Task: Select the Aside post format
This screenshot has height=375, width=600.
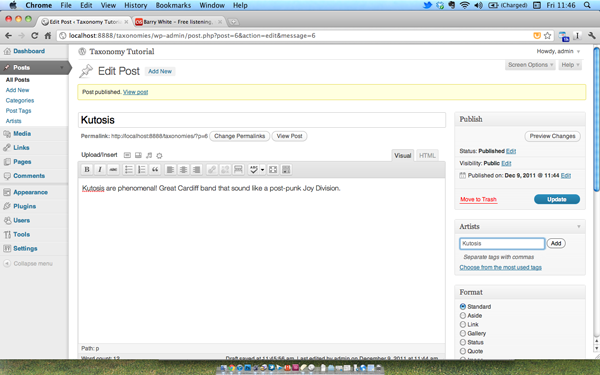Action: pos(463,315)
